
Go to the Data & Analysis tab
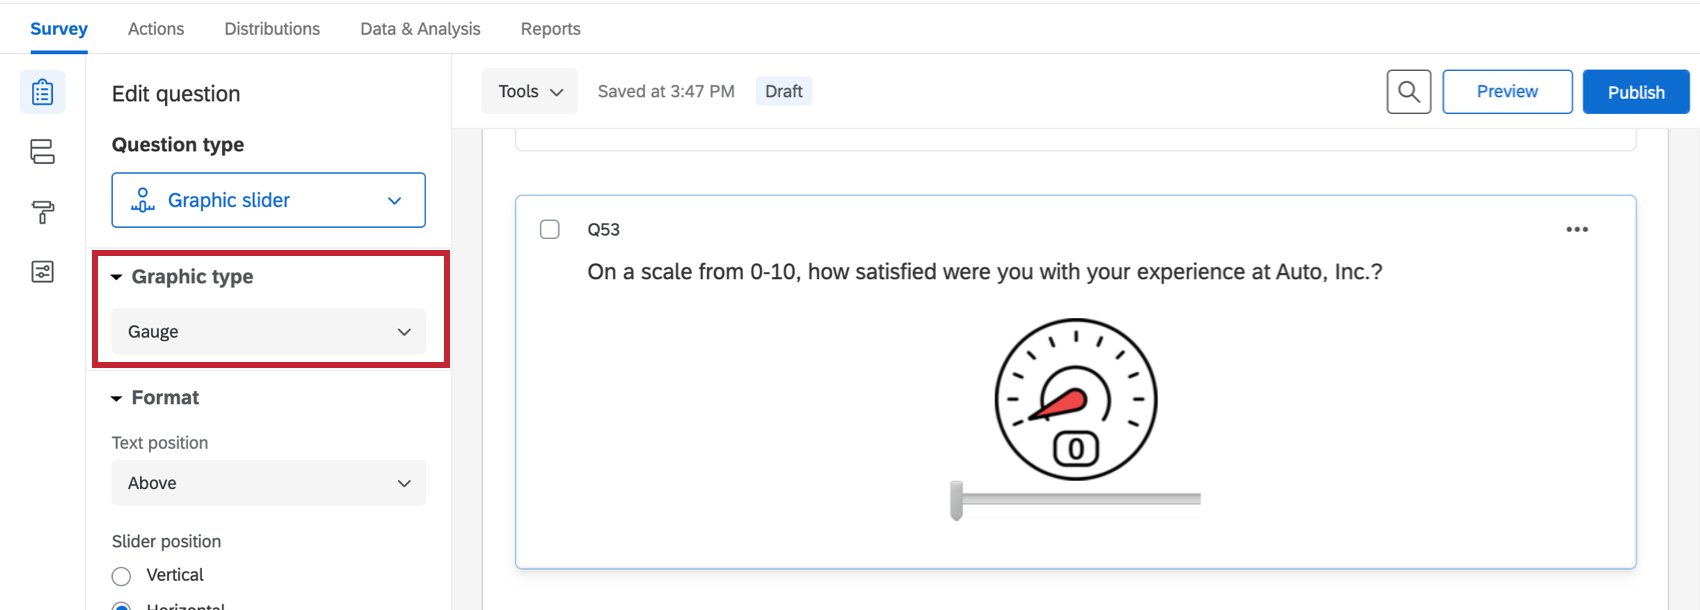click(420, 29)
